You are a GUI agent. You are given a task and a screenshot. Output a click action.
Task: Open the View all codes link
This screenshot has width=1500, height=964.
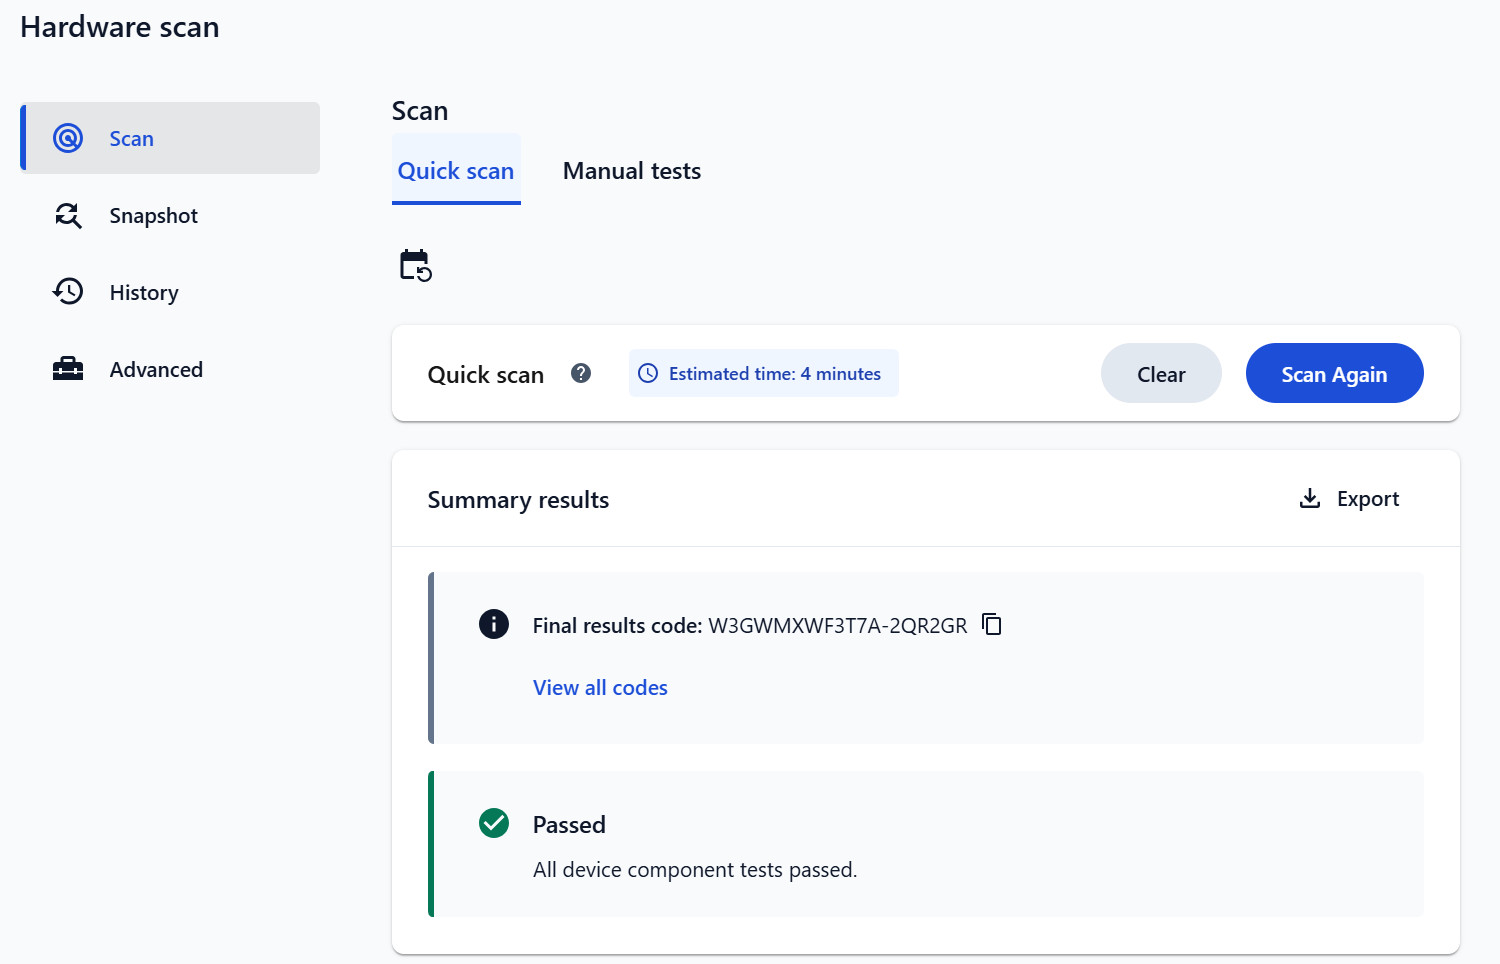pyautogui.click(x=600, y=687)
